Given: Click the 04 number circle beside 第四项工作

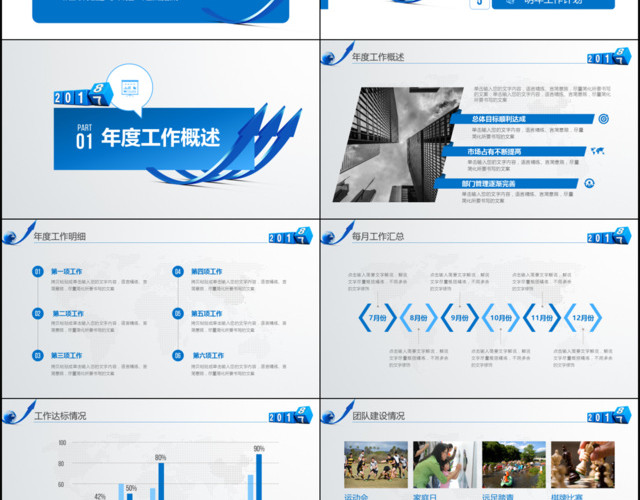Looking at the screenshot, I should tap(178, 271).
